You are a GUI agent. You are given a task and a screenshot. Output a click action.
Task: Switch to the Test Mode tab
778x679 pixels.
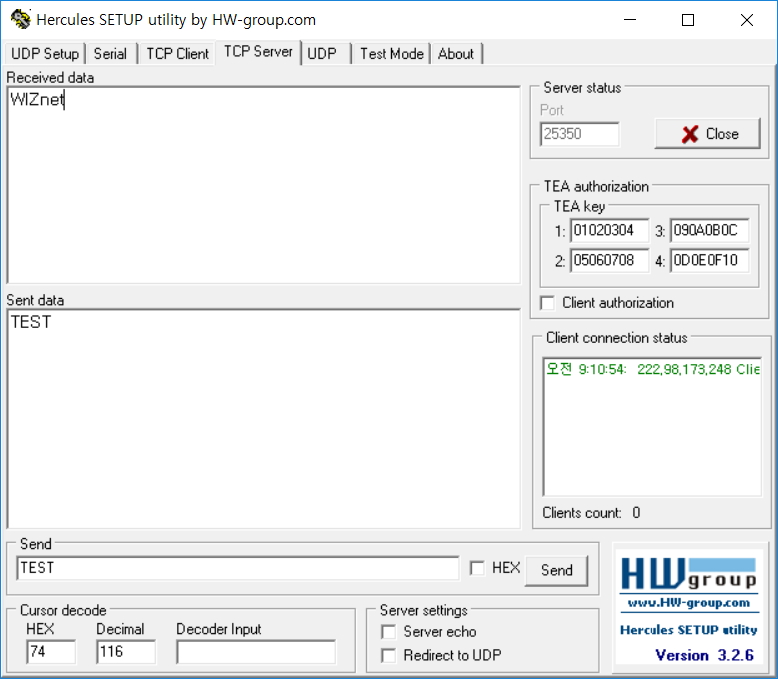tap(391, 54)
